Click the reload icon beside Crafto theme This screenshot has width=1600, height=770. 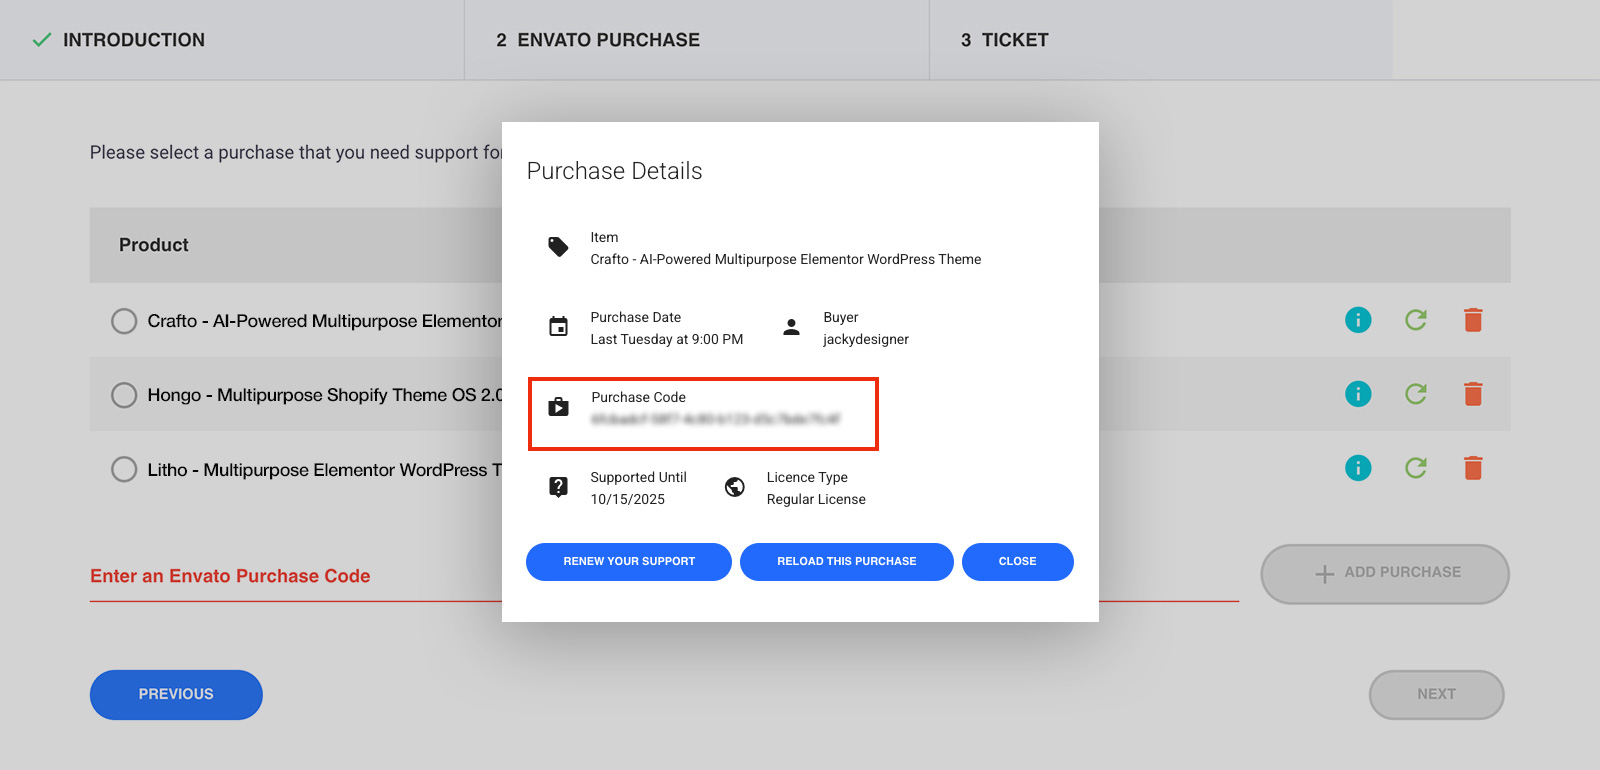1414,320
